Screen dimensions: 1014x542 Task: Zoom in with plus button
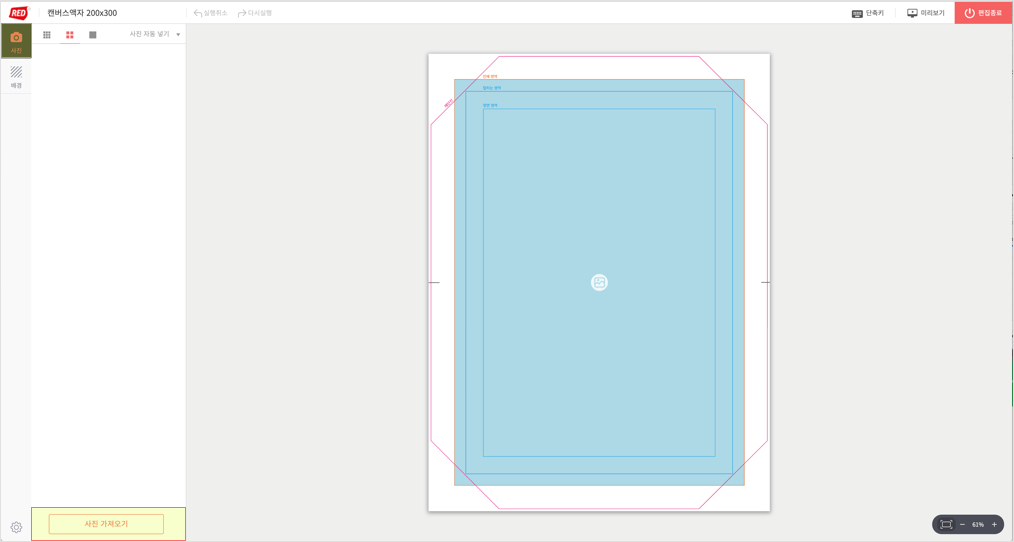[x=994, y=525]
